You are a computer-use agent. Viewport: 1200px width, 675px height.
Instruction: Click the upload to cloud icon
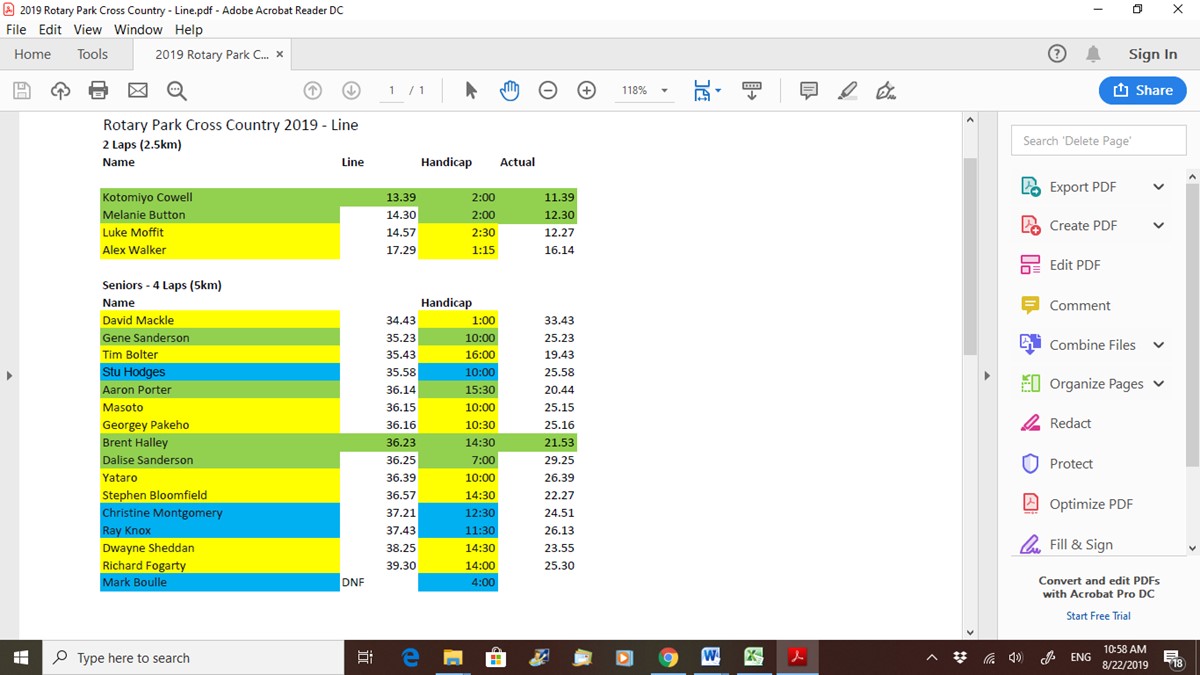60,91
